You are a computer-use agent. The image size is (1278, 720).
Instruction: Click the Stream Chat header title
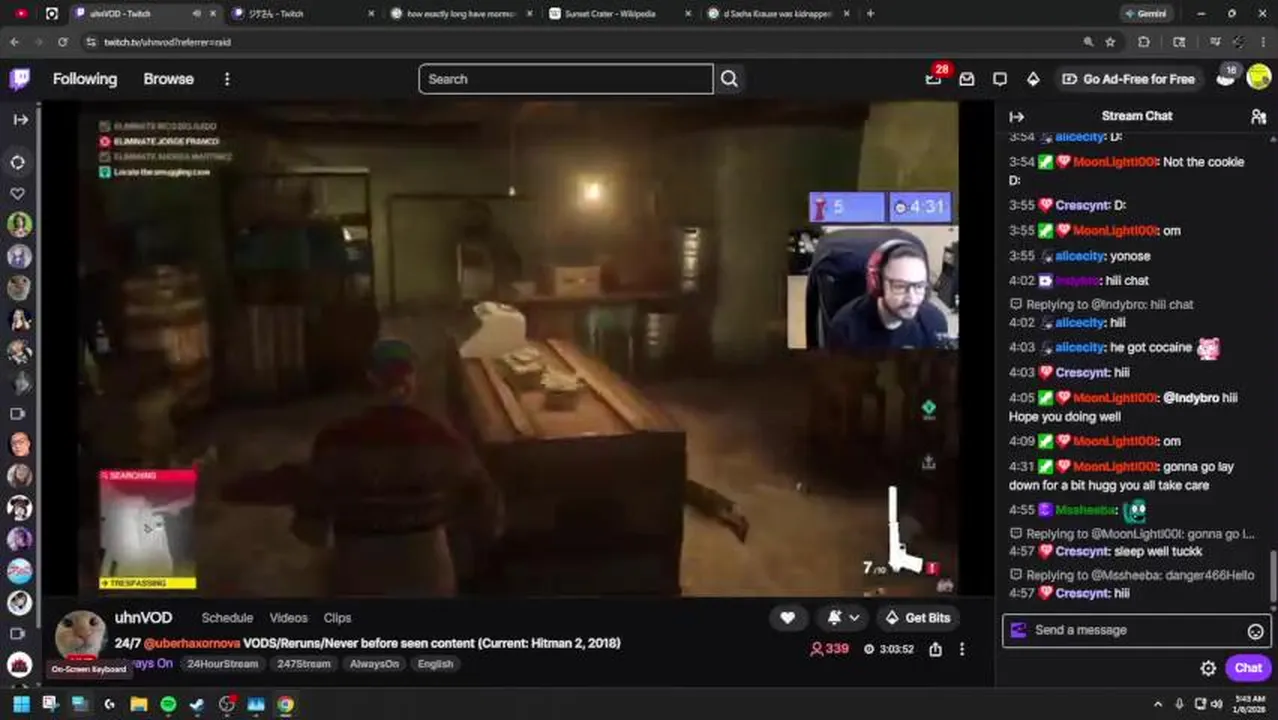coord(1136,116)
